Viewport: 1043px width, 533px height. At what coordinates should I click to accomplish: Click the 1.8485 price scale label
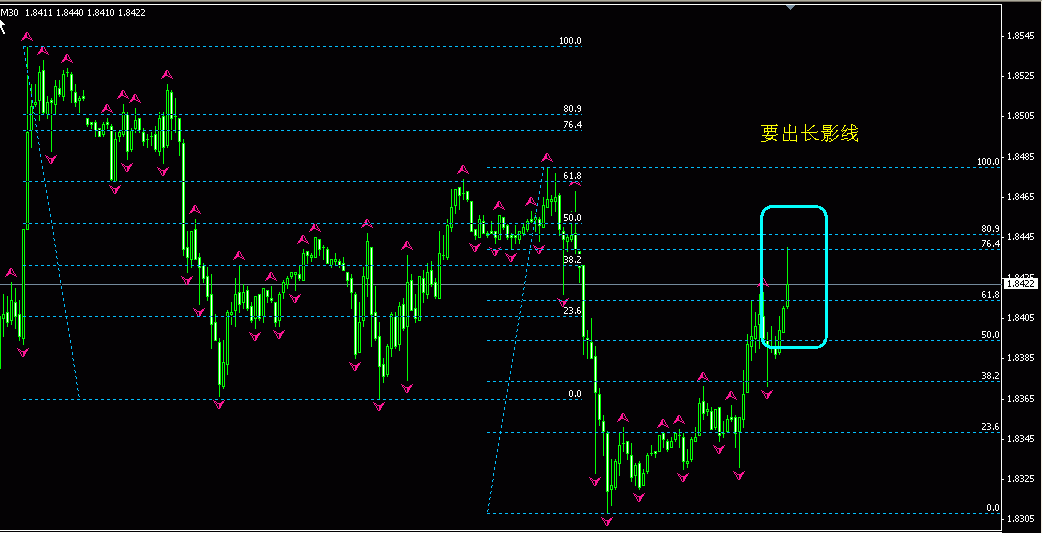(x=1022, y=157)
